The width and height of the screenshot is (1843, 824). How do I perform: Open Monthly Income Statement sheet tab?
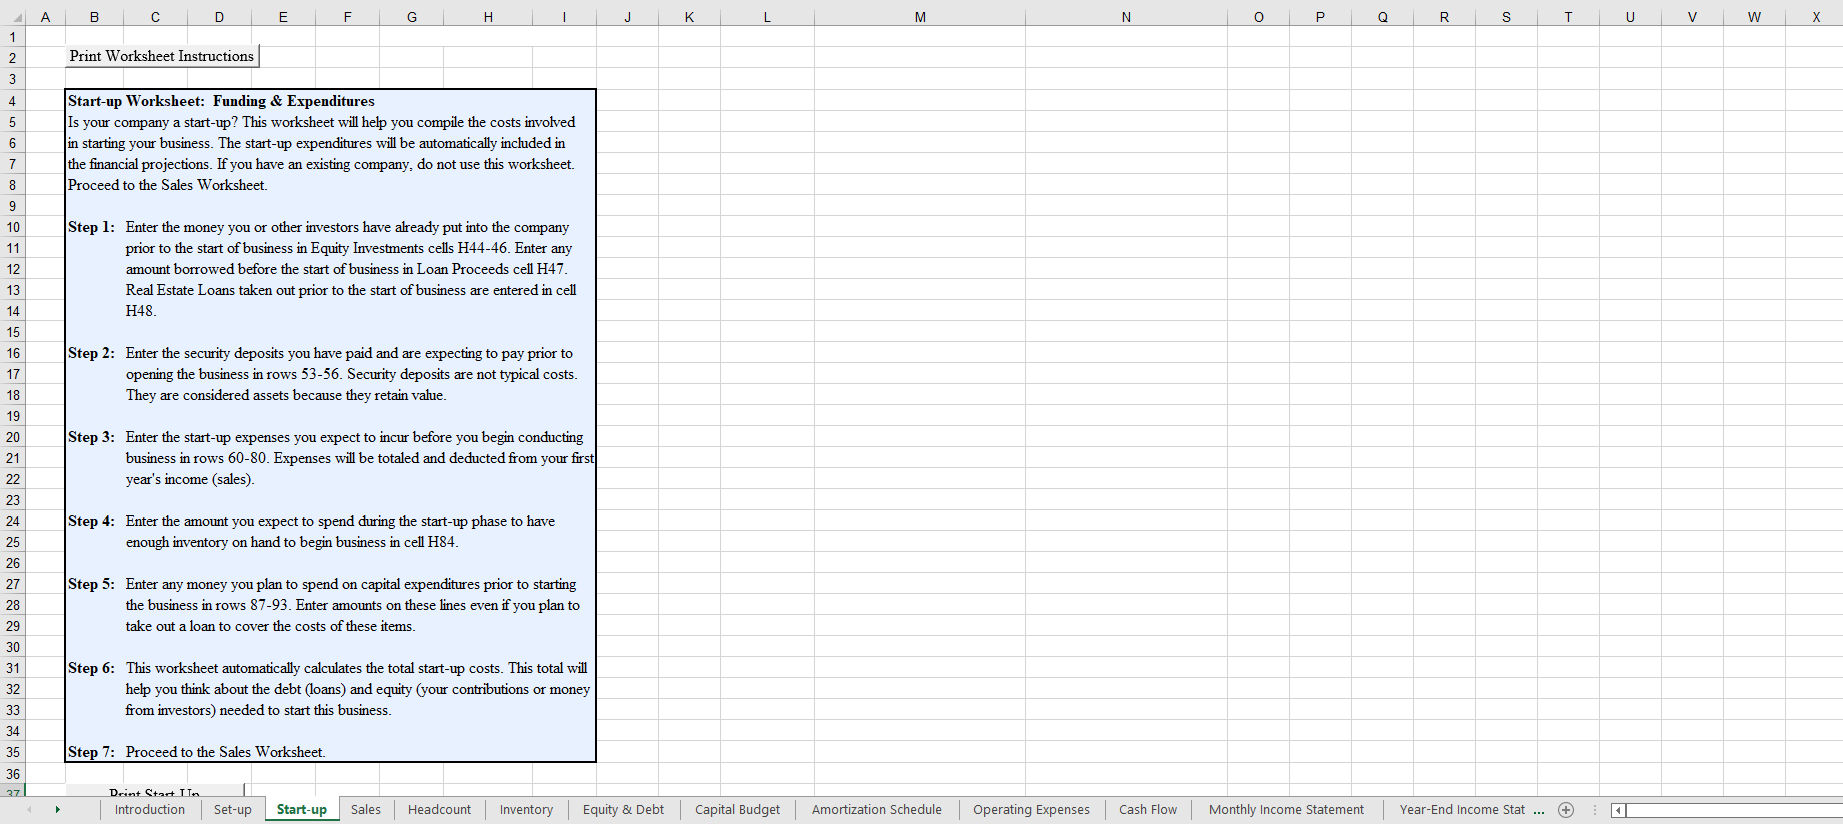point(1285,810)
